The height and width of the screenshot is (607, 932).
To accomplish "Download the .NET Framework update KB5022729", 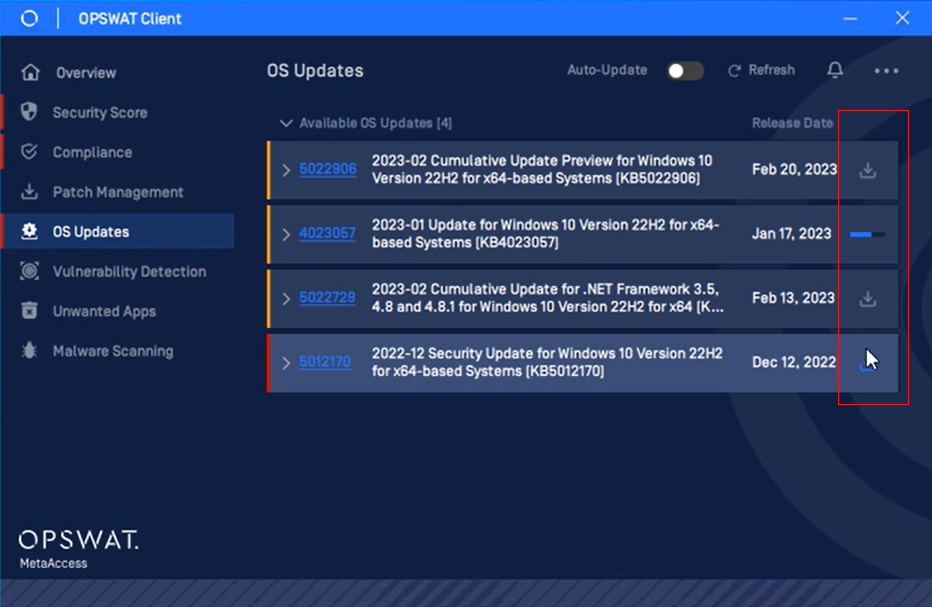I will coord(868,298).
